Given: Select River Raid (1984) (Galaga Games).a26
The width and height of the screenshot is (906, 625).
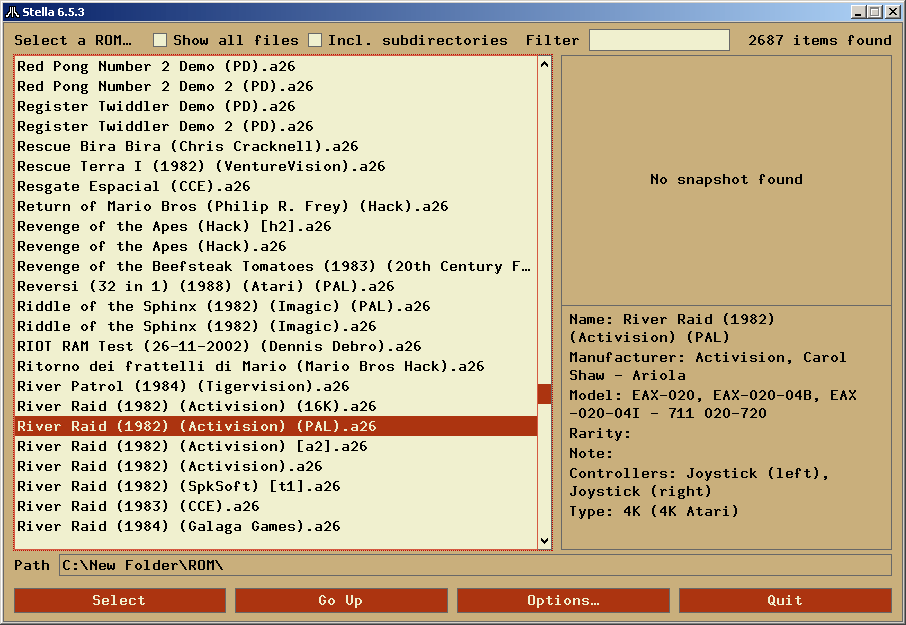Looking at the screenshot, I should pyautogui.click(x=276, y=527).
